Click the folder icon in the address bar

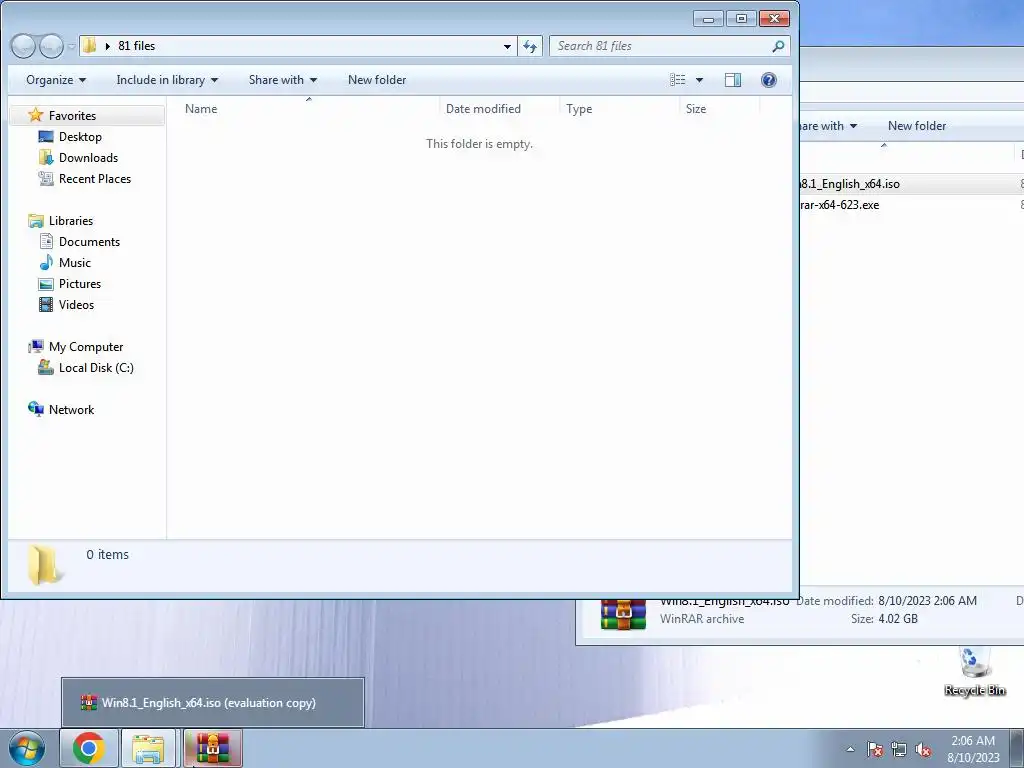(89, 46)
